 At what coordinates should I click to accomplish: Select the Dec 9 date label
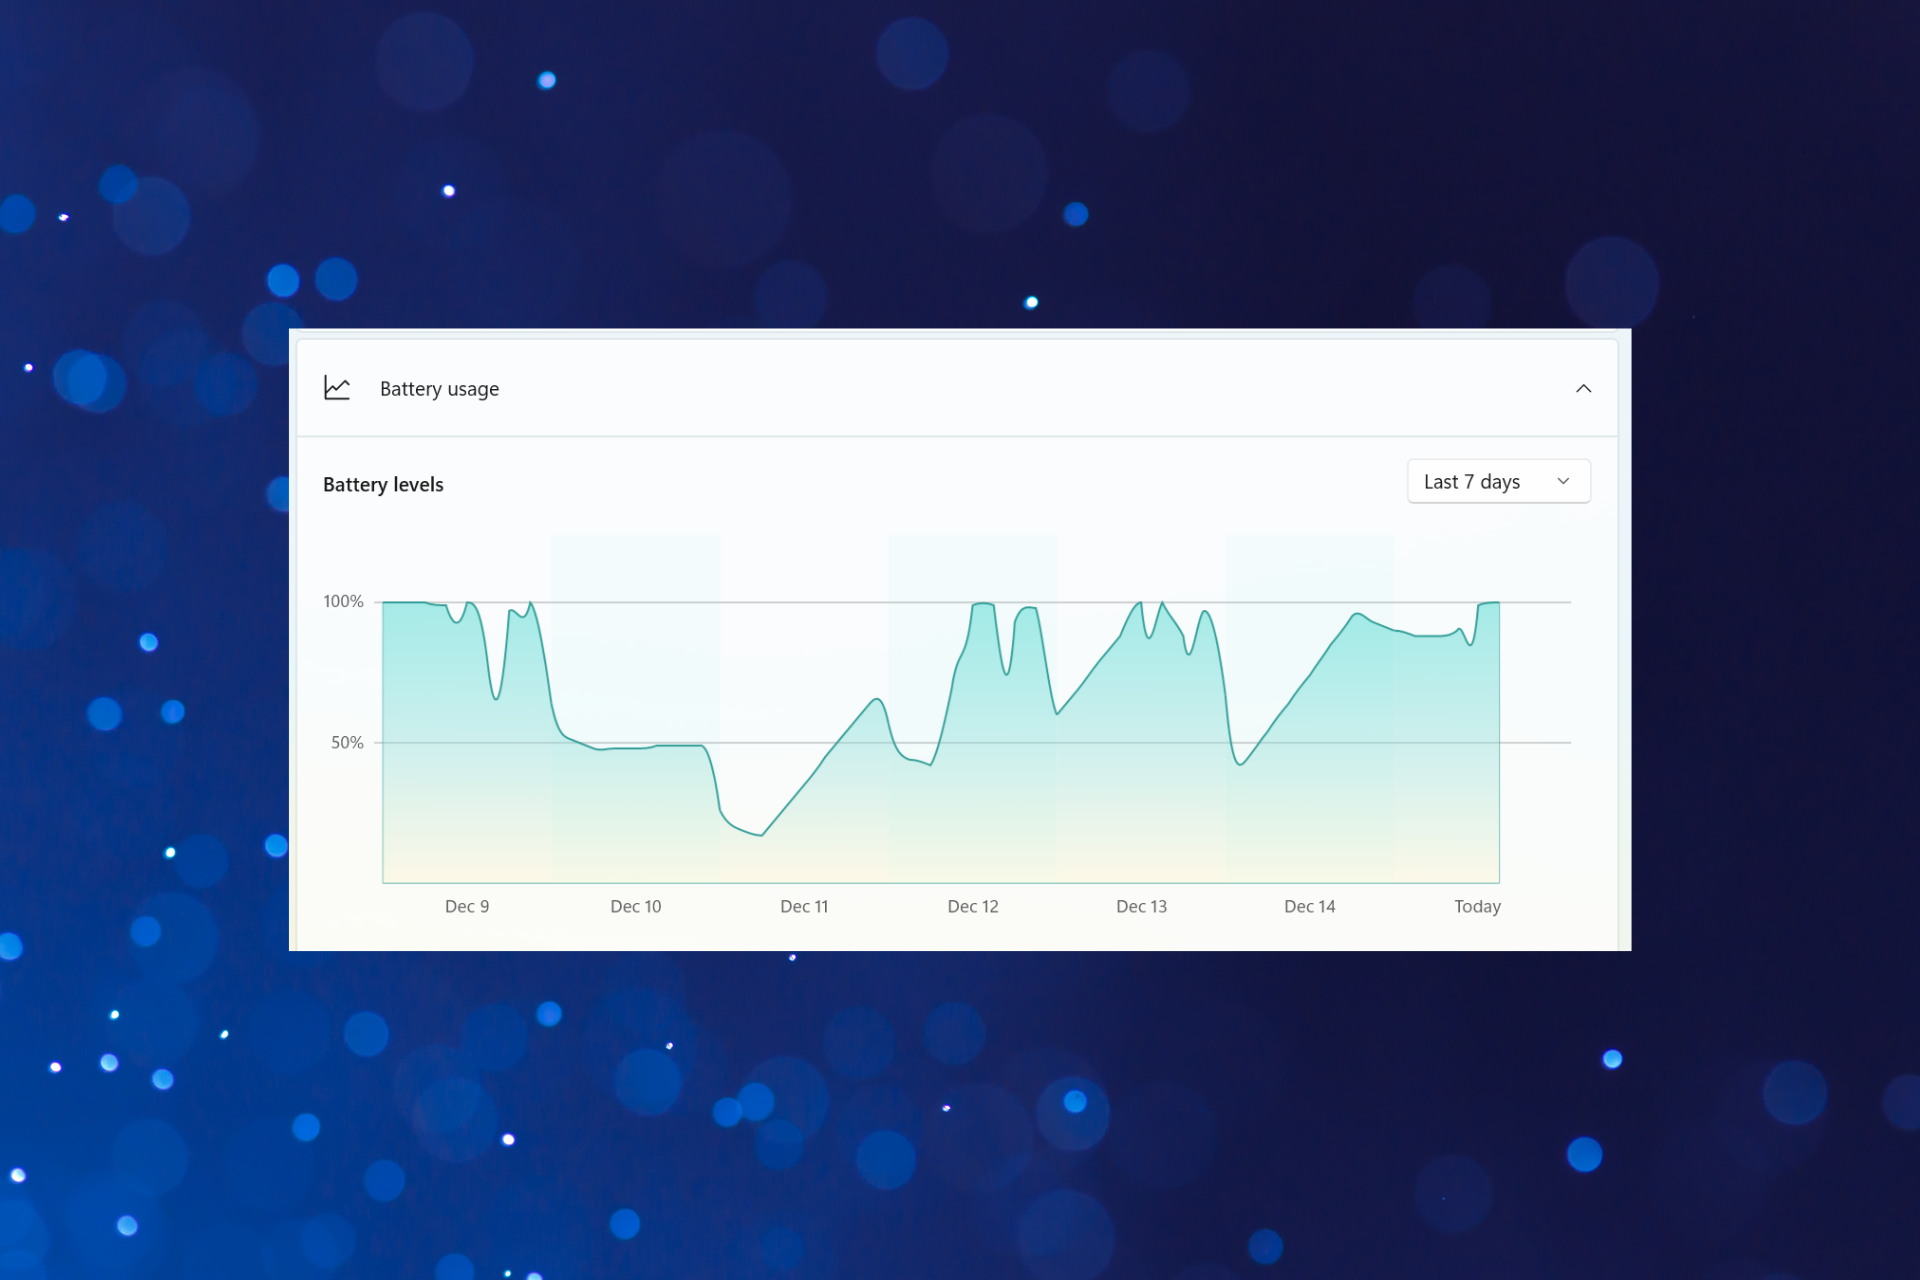click(467, 906)
